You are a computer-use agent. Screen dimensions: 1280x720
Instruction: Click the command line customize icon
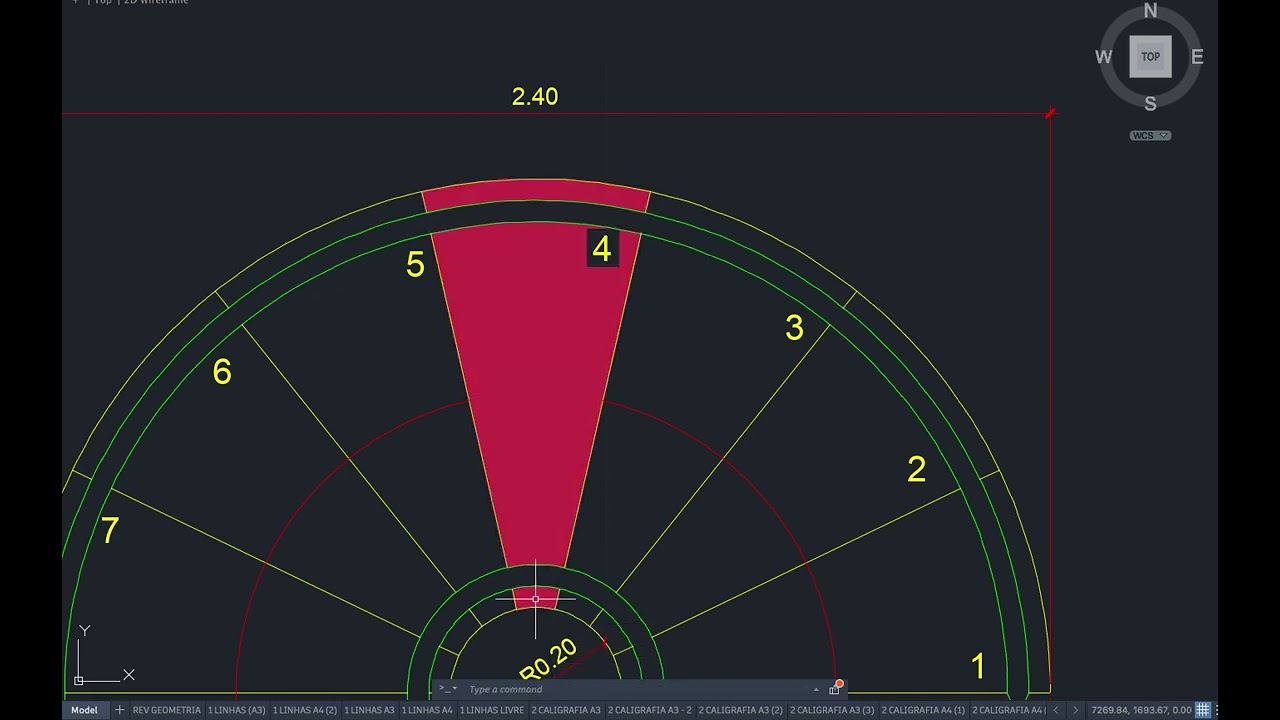tap(835, 688)
